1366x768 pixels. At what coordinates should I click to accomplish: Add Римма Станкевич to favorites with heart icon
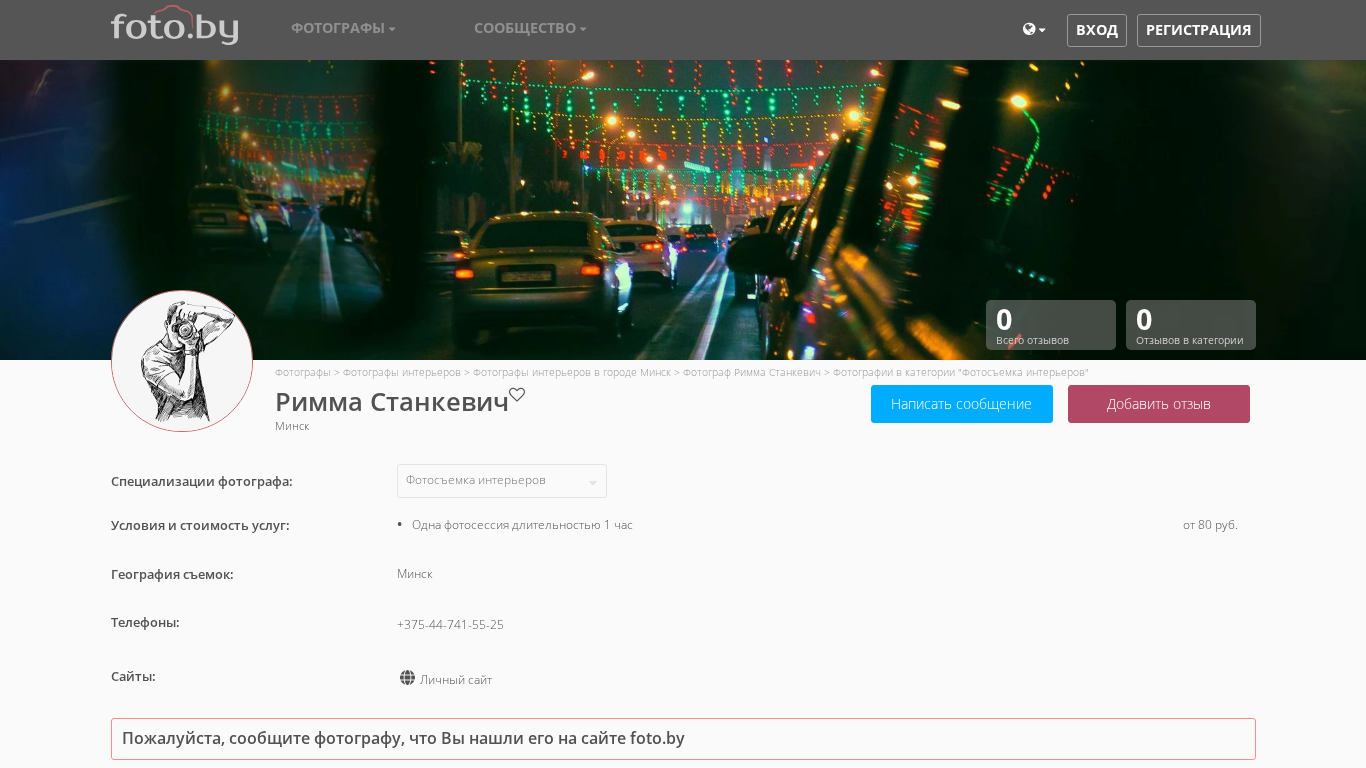coord(517,395)
